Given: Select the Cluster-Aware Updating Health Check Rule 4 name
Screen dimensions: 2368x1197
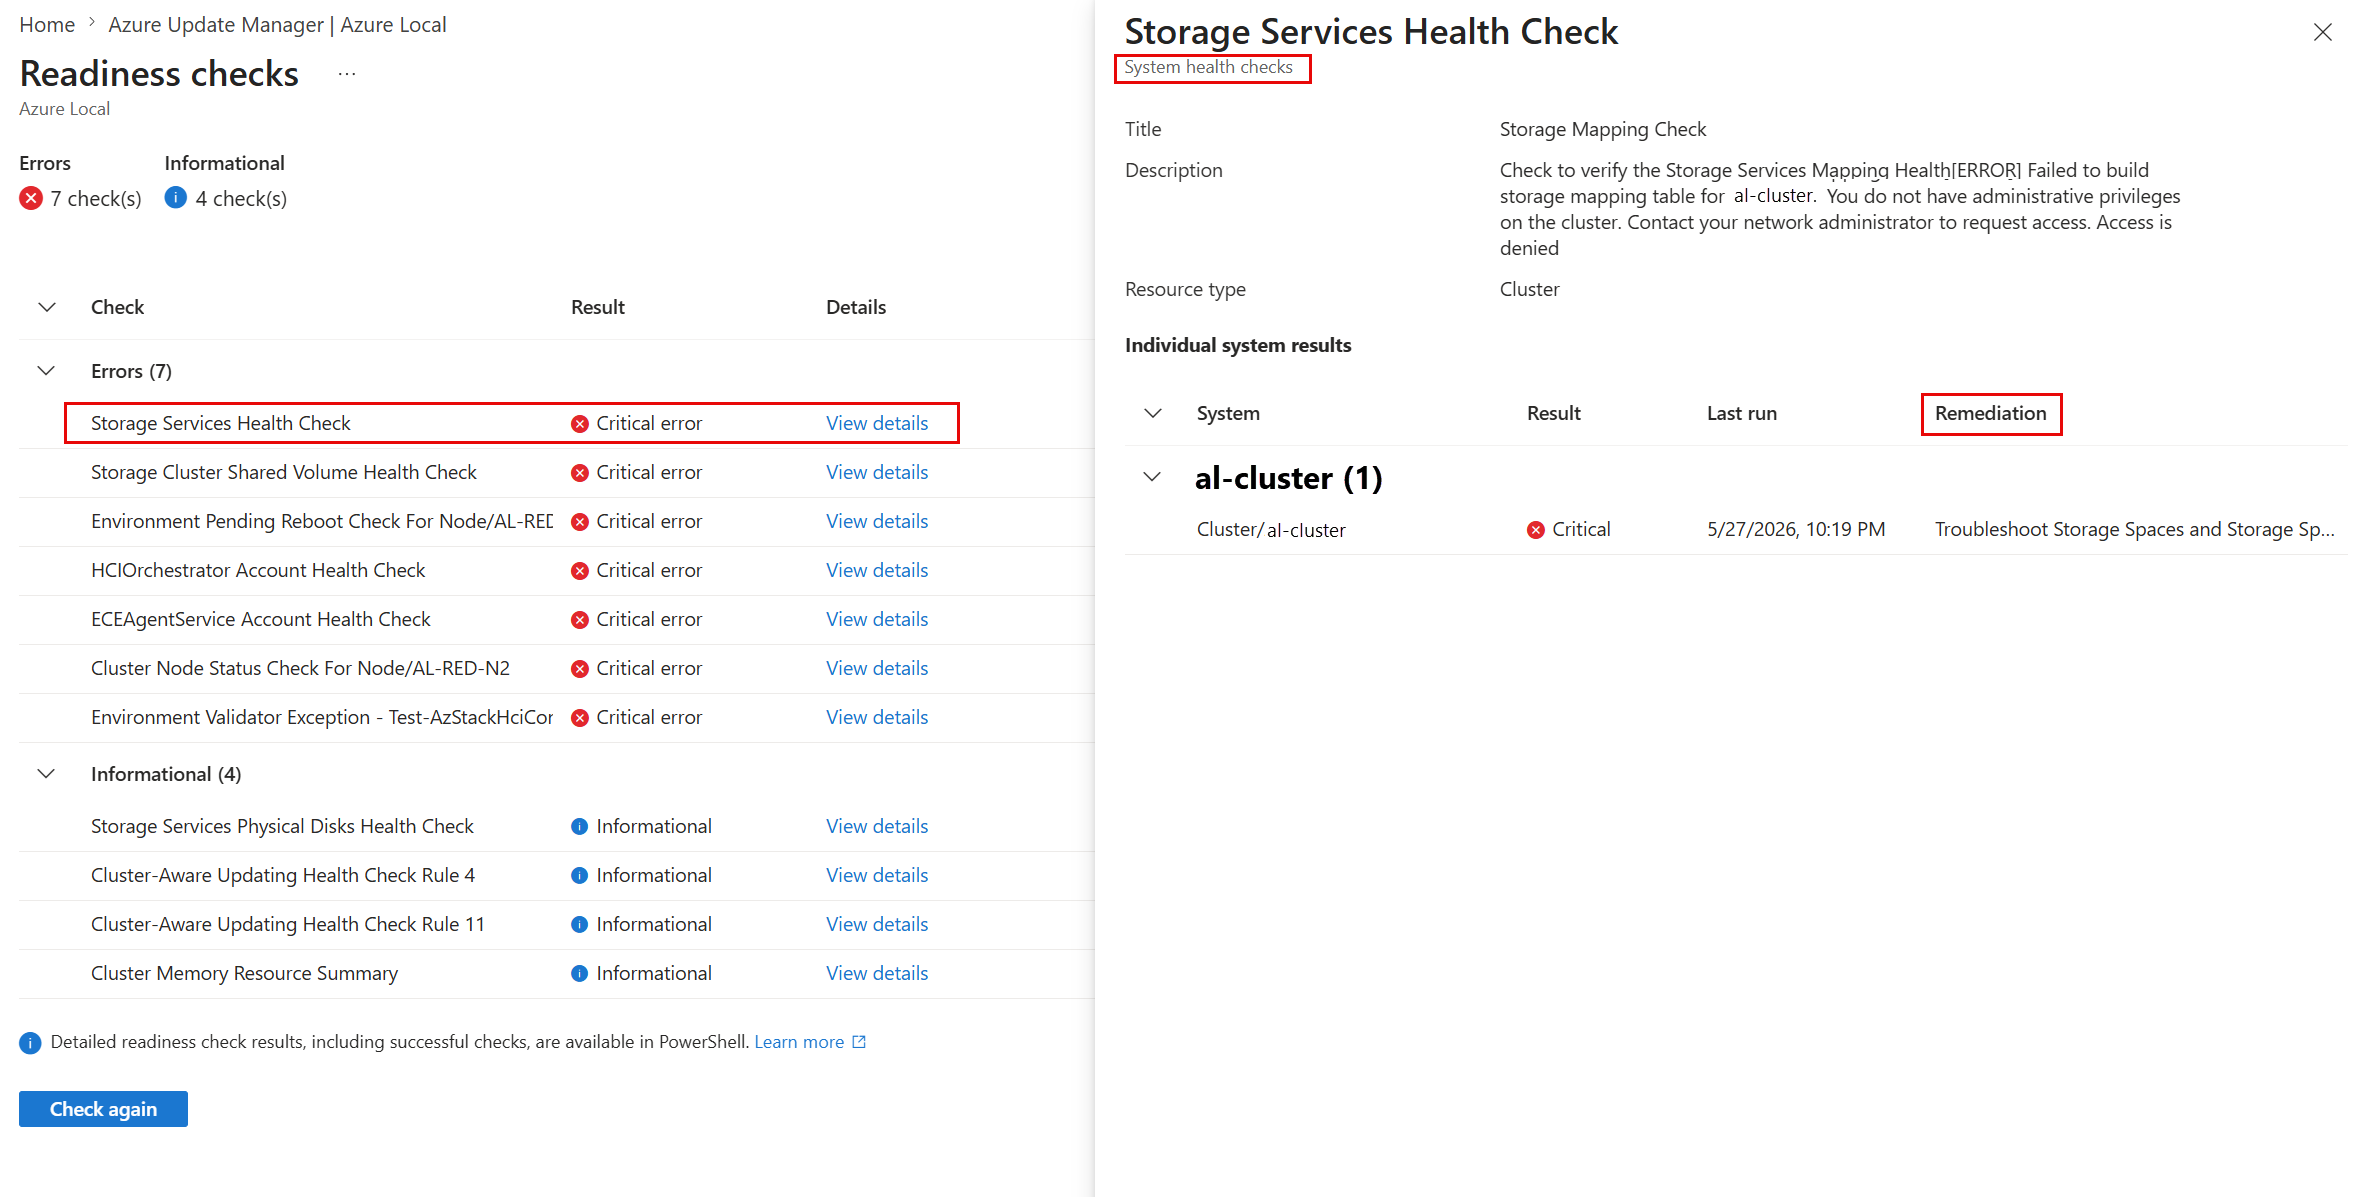Looking at the screenshot, I should pos(283,875).
